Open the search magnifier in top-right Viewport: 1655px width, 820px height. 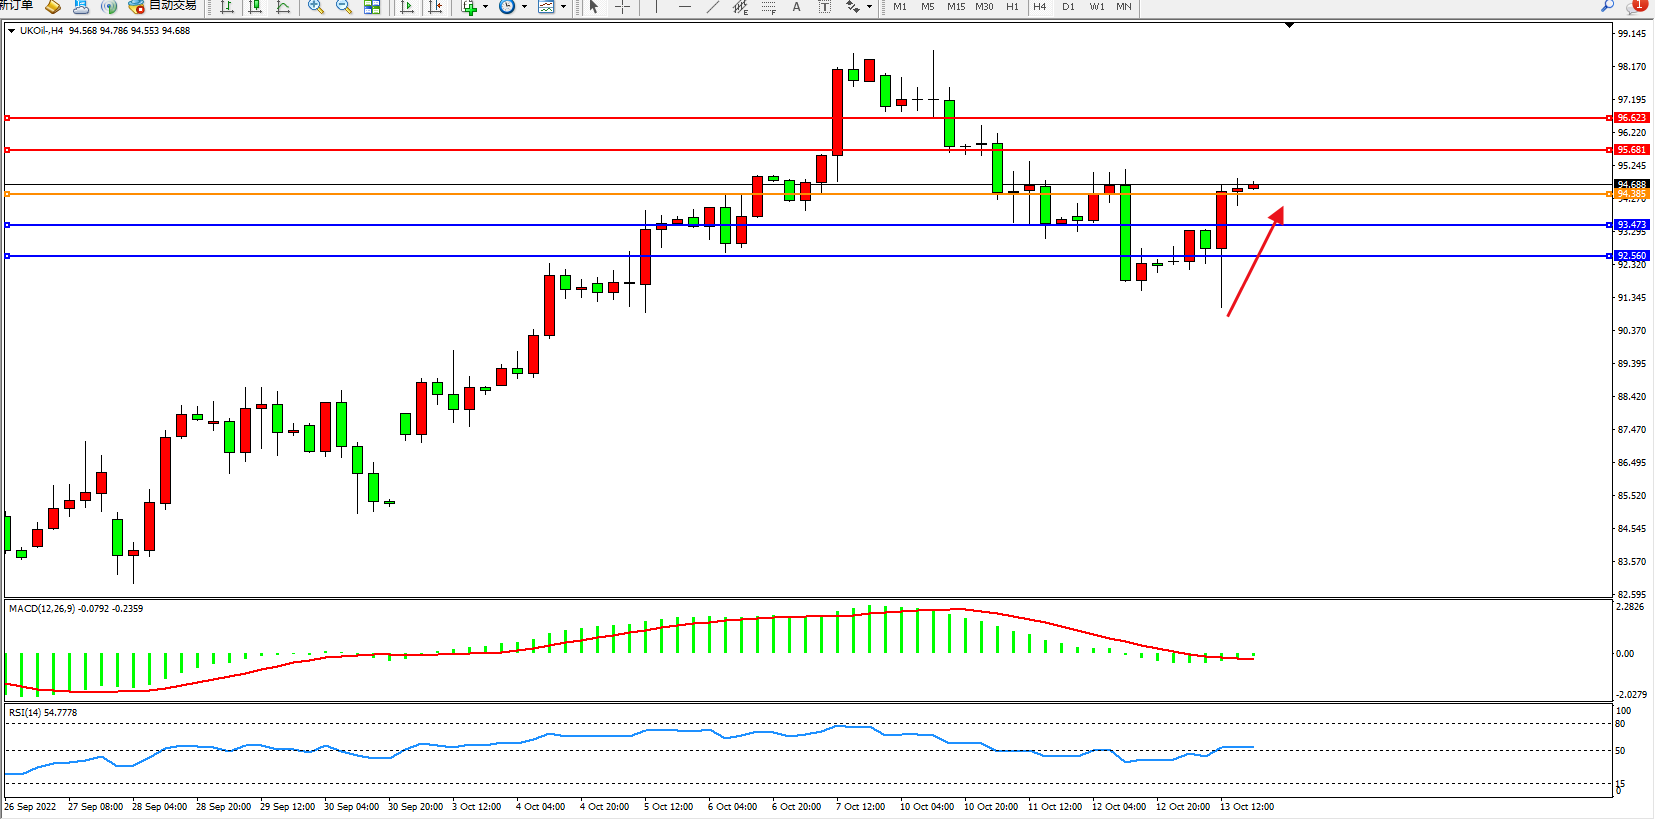(1607, 6)
